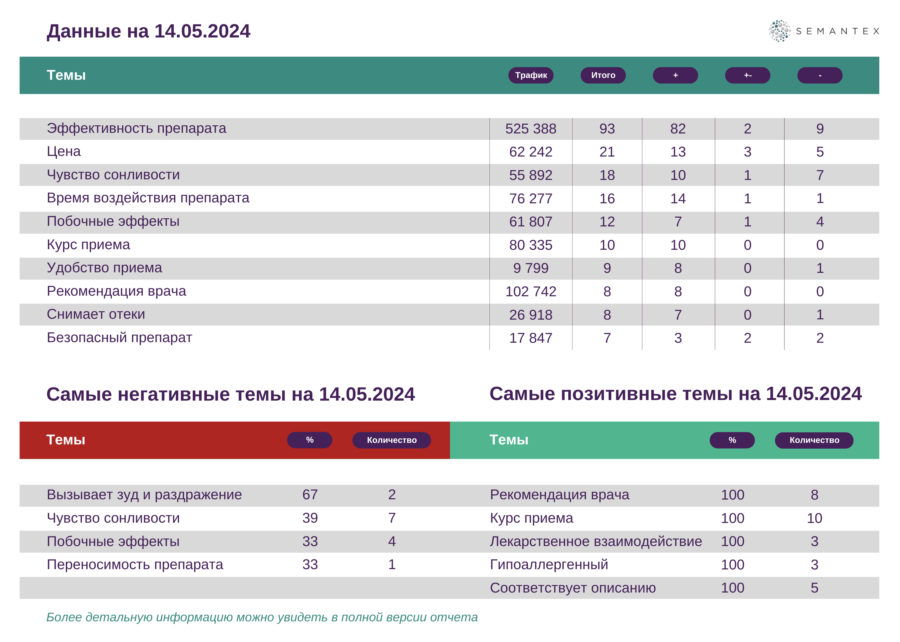The height and width of the screenshot is (642, 900).
Task: Select the 'Безопасный препарат' row label
Action: pyautogui.click(x=119, y=337)
